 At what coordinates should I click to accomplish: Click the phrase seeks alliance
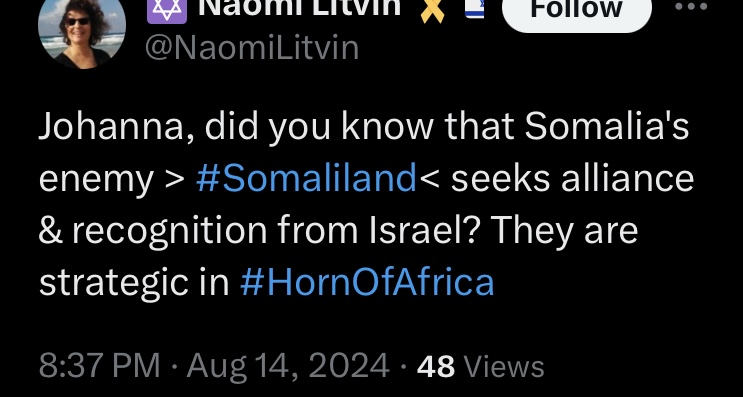[x=572, y=179]
